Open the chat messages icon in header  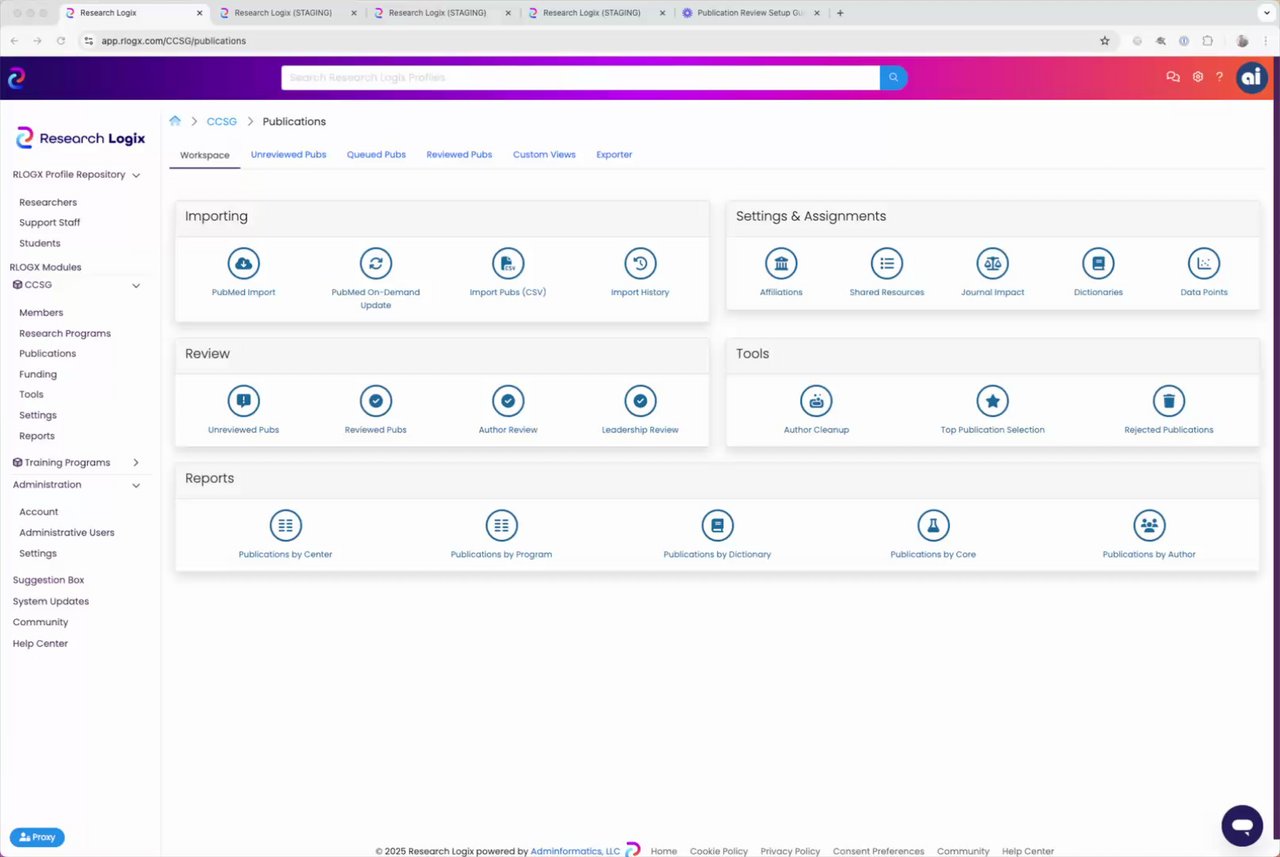pyautogui.click(x=1173, y=77)
